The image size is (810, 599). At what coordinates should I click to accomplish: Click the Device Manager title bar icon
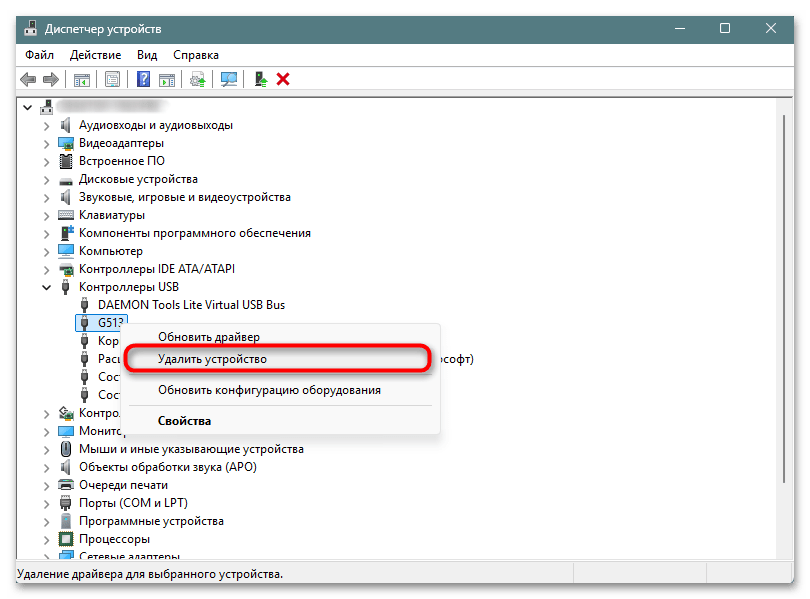30,28
